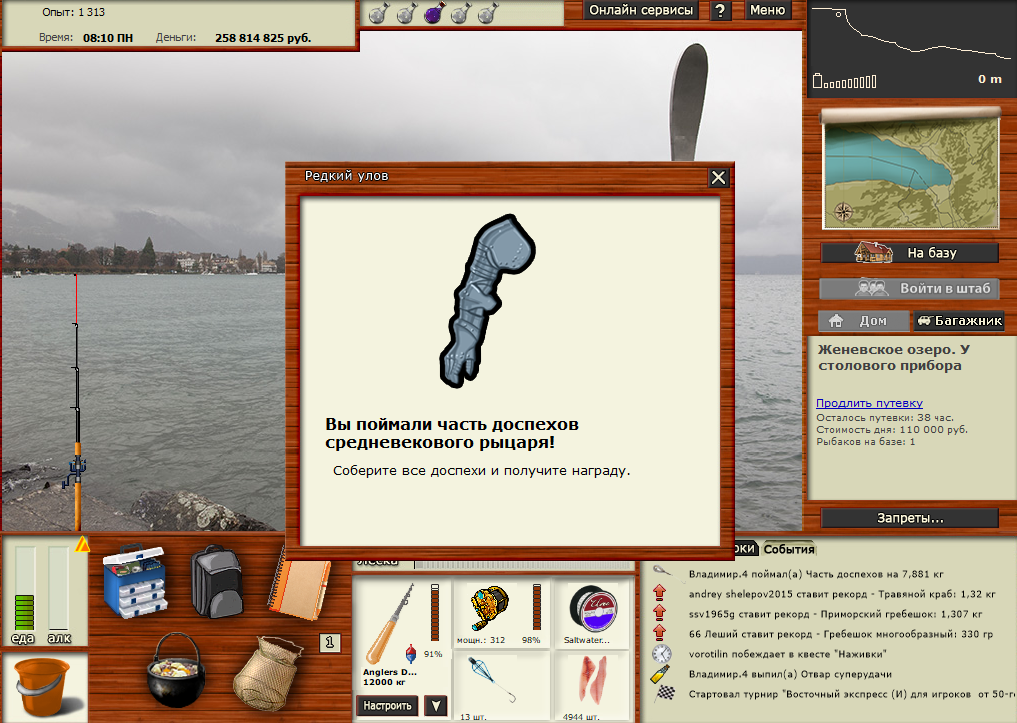Viewport: 1017px width, 723px height.
Task: Click the purple potion flask
Action: click(434, 12)
